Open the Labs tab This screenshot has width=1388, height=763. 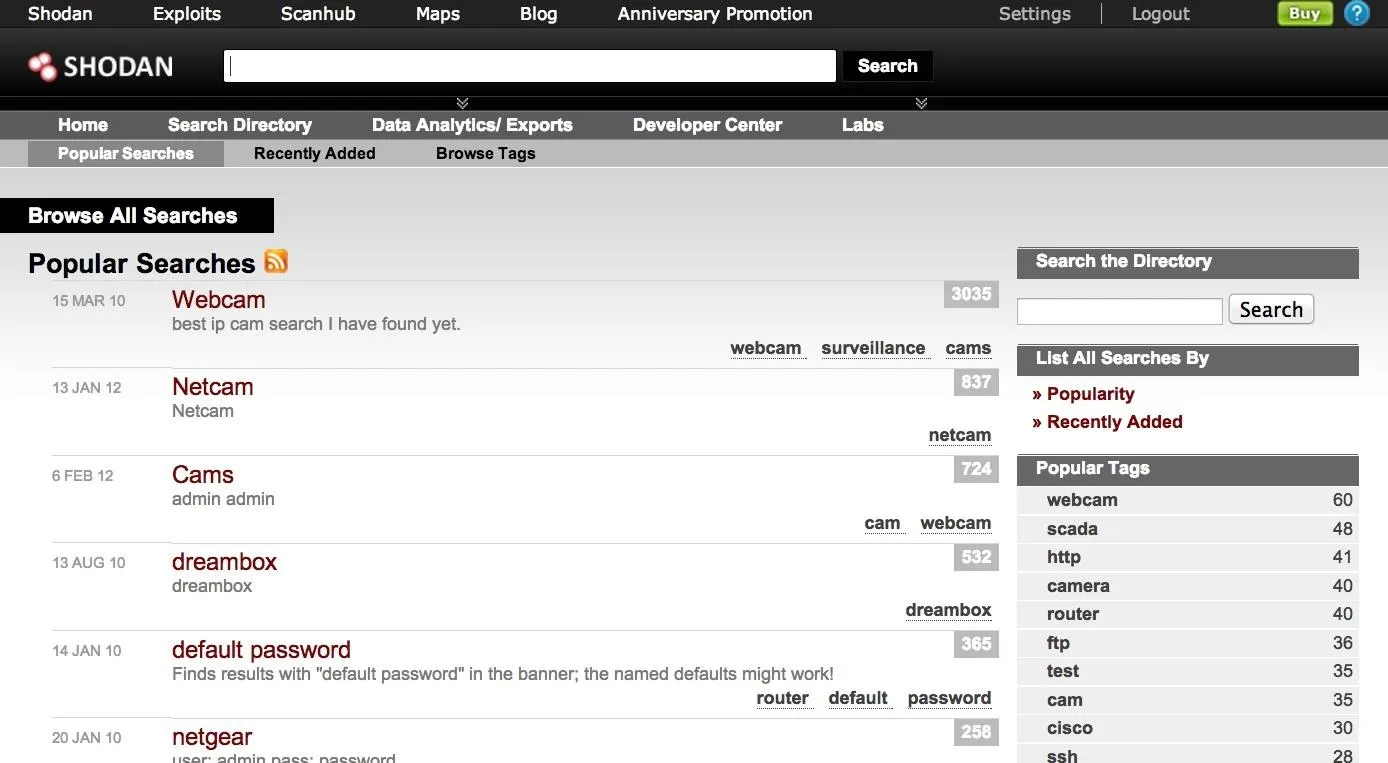863,125
